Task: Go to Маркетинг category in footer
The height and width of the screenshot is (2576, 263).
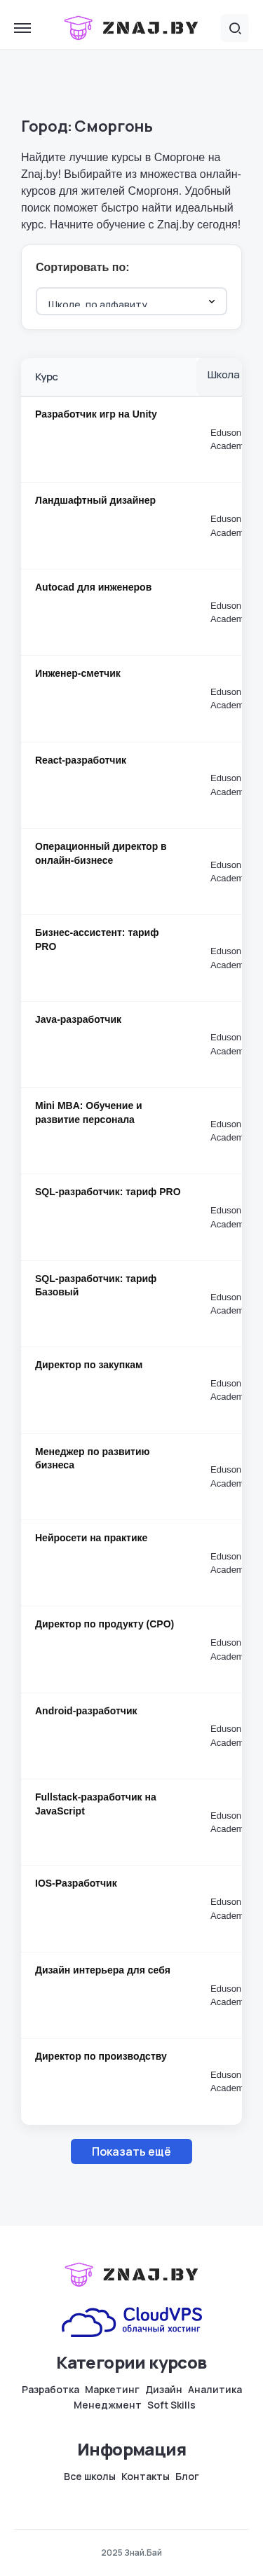Action: coord(112,2389)
